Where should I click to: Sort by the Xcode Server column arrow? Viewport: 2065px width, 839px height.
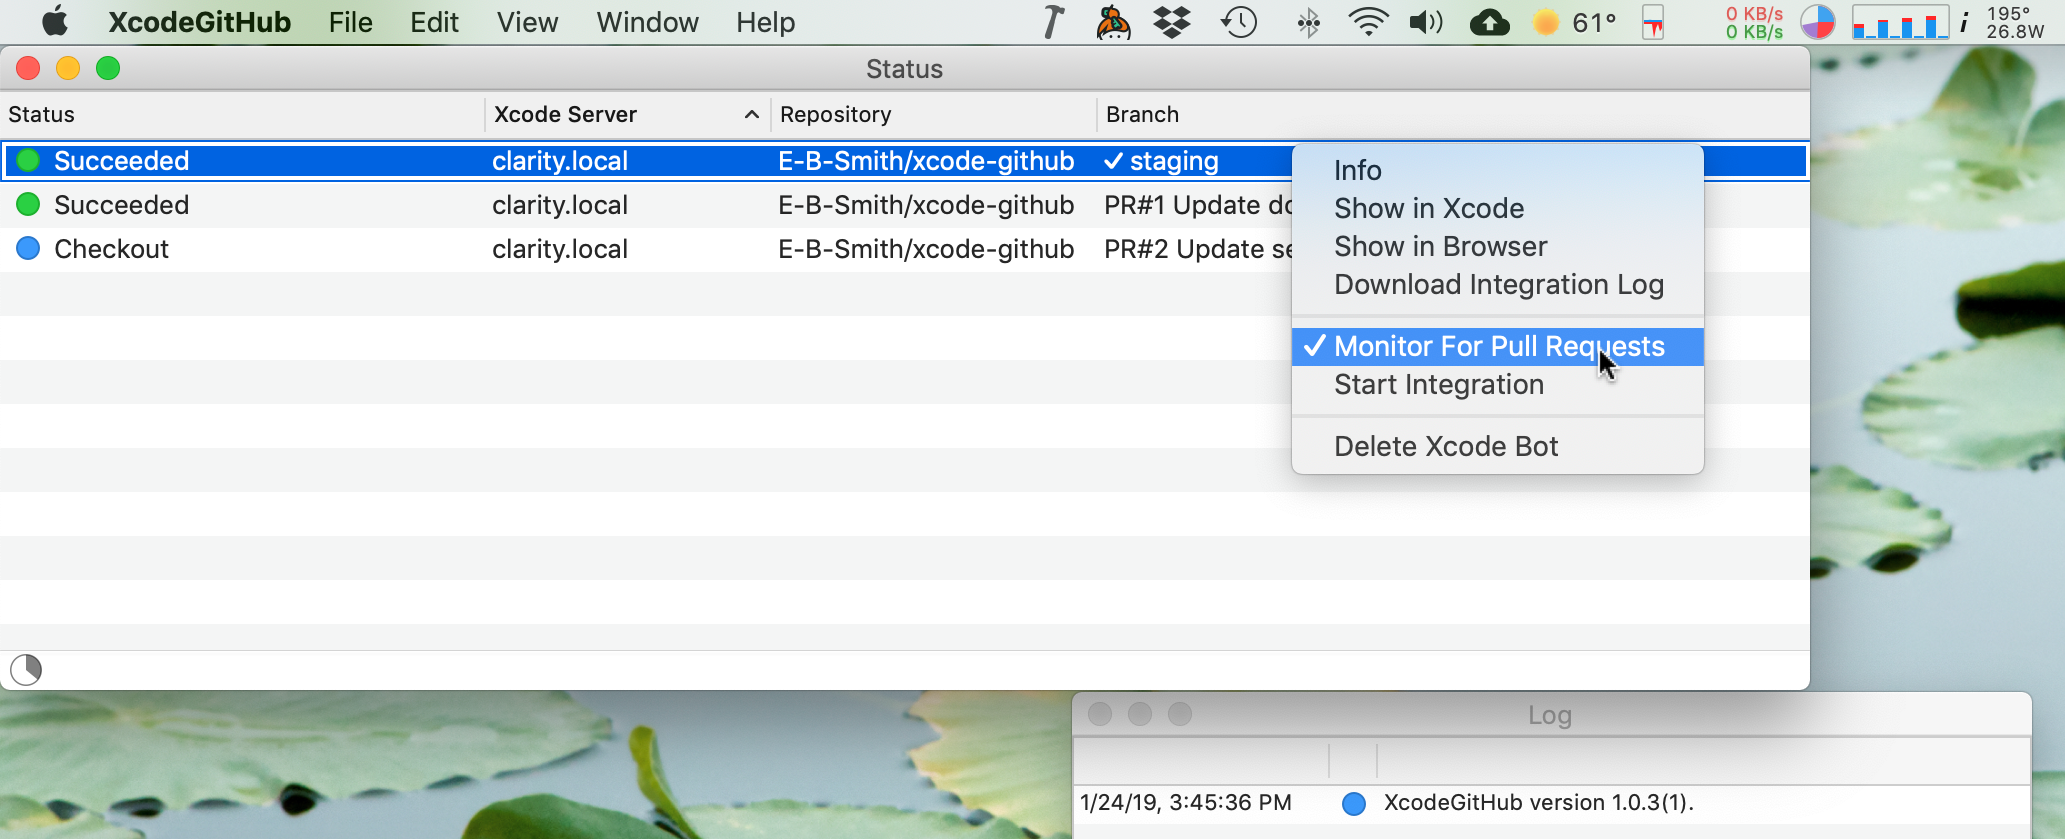752,115
